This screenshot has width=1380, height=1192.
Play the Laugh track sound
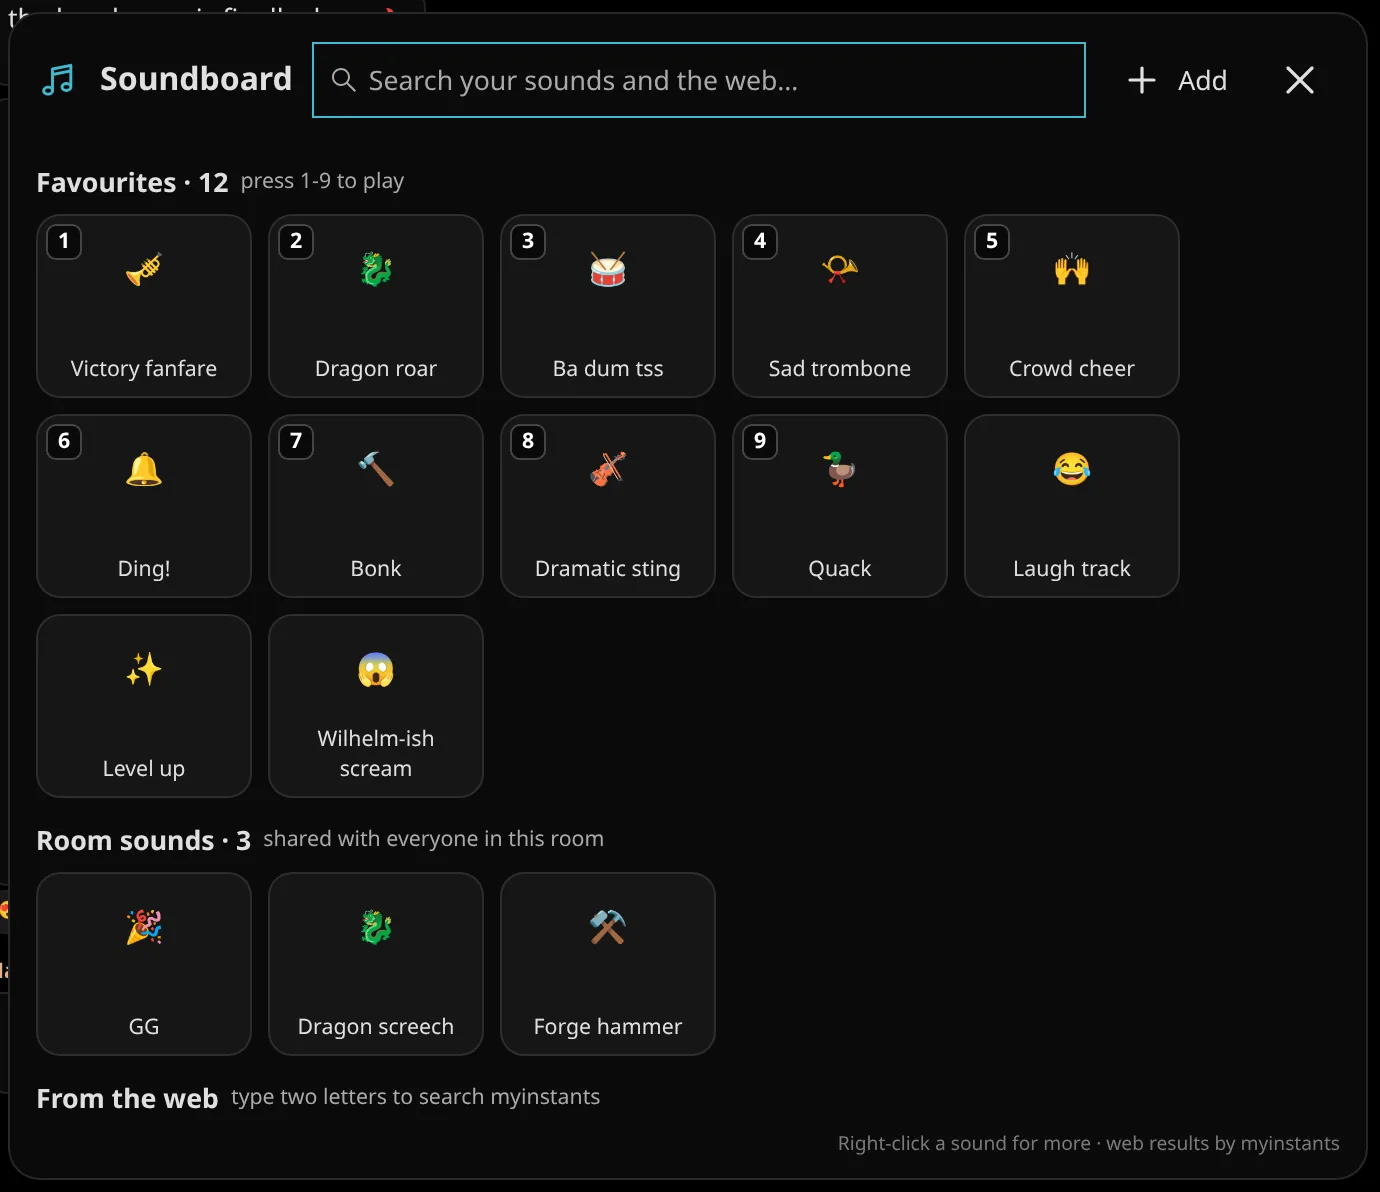tap(1072, 506)
